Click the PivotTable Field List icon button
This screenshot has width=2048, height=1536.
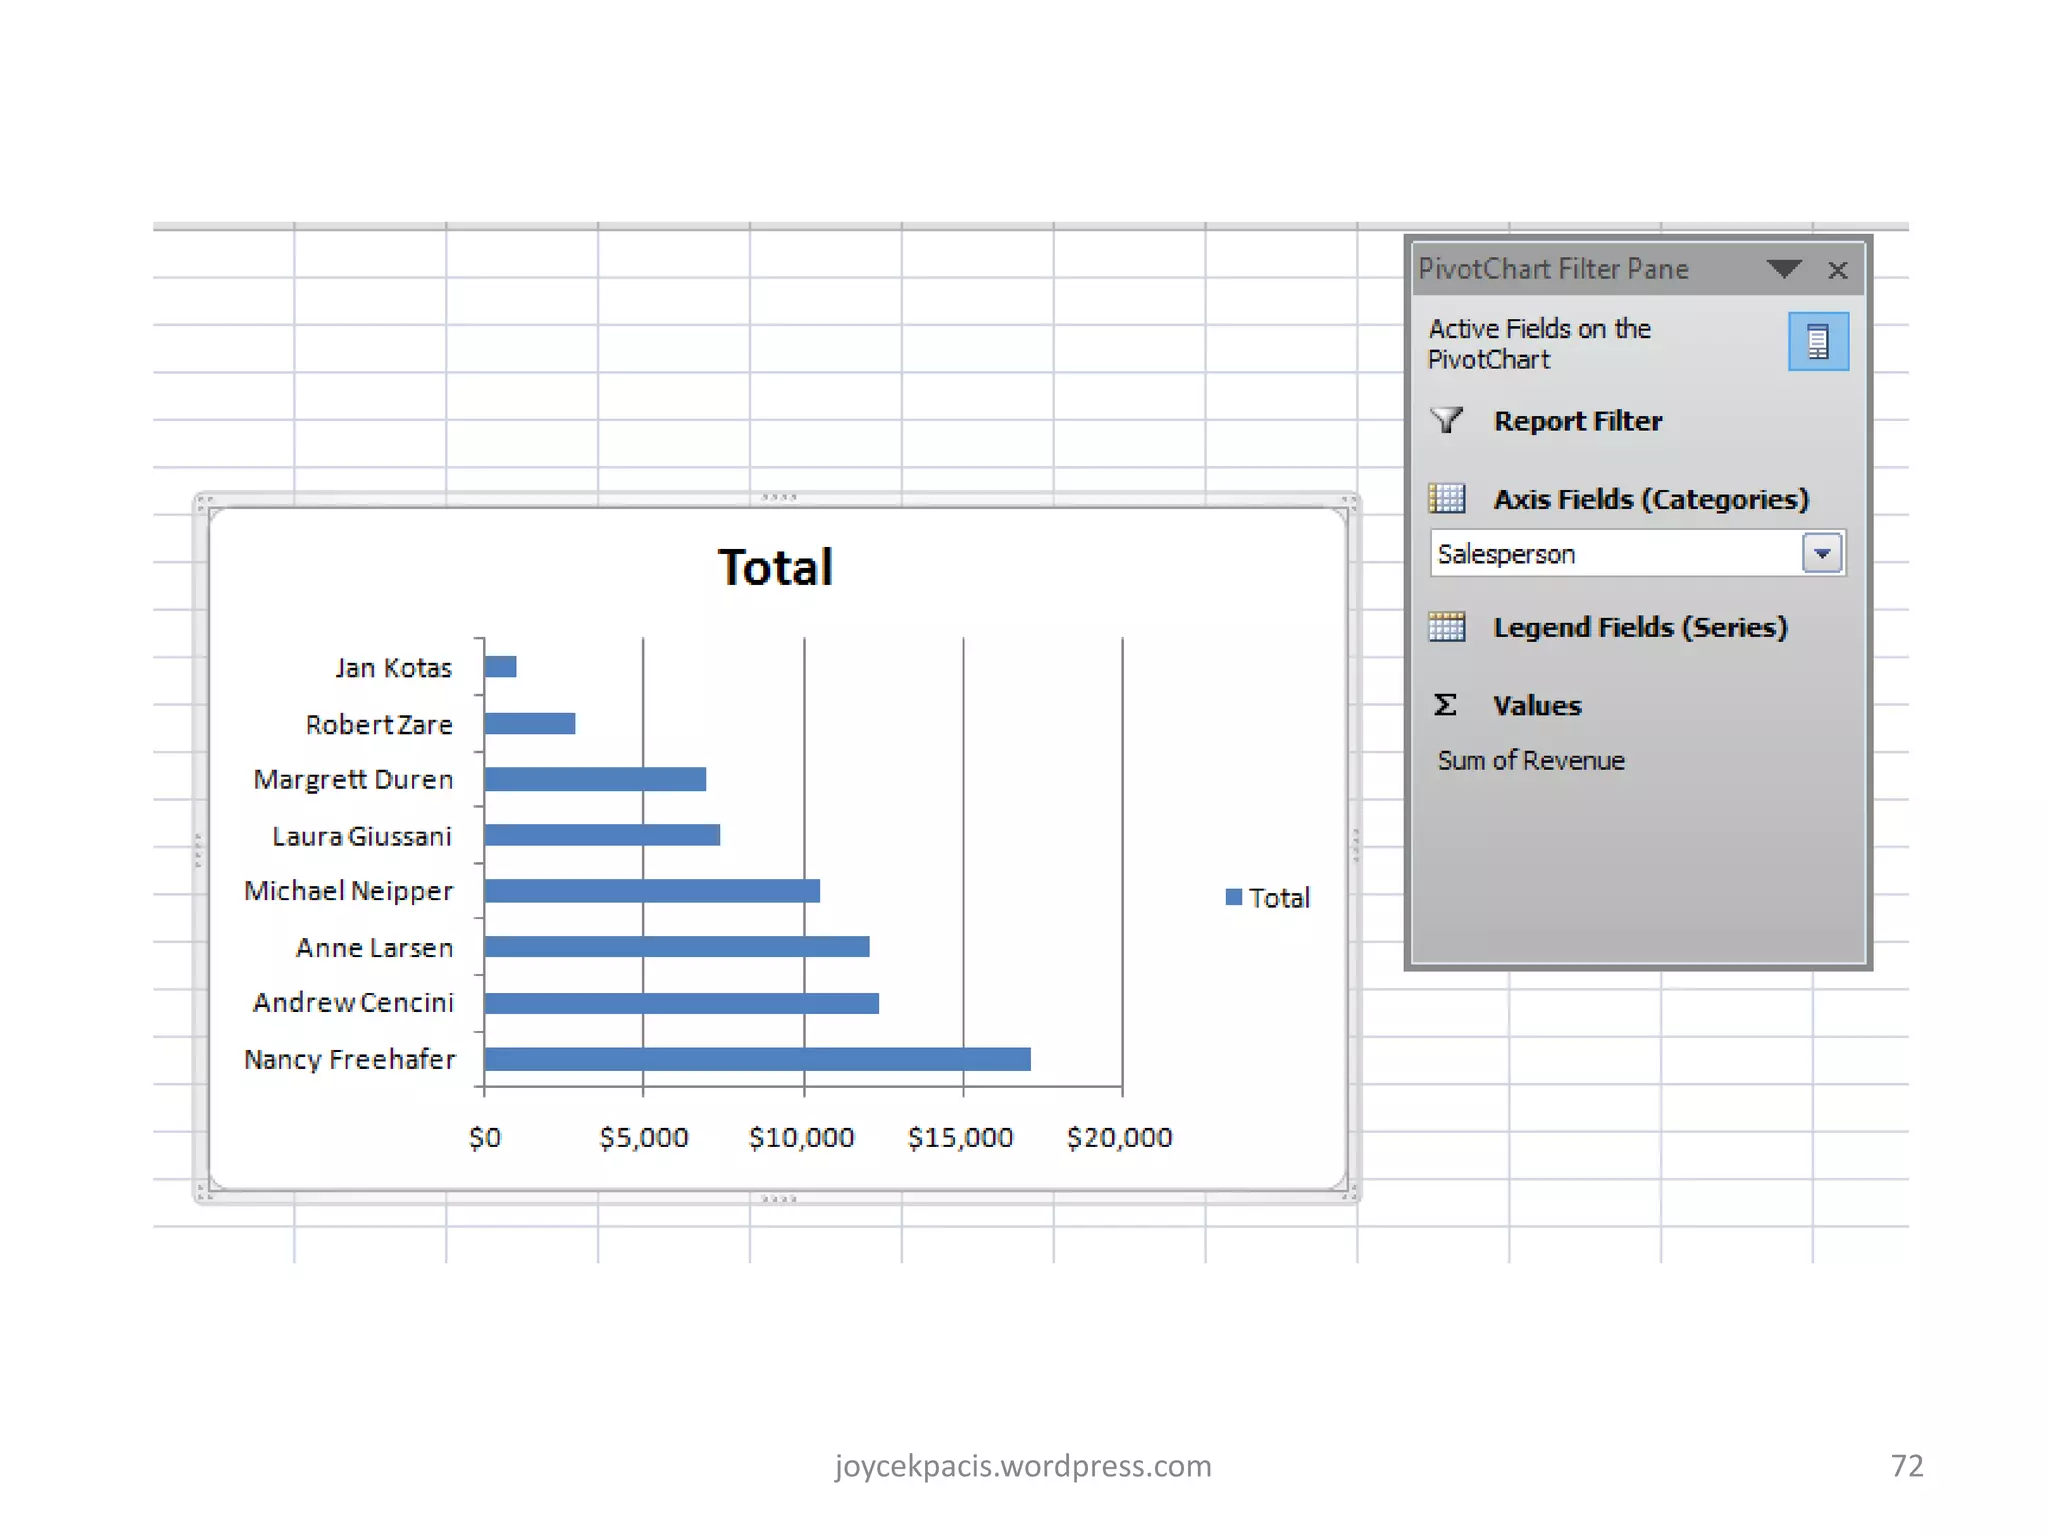pos(1817,342)
